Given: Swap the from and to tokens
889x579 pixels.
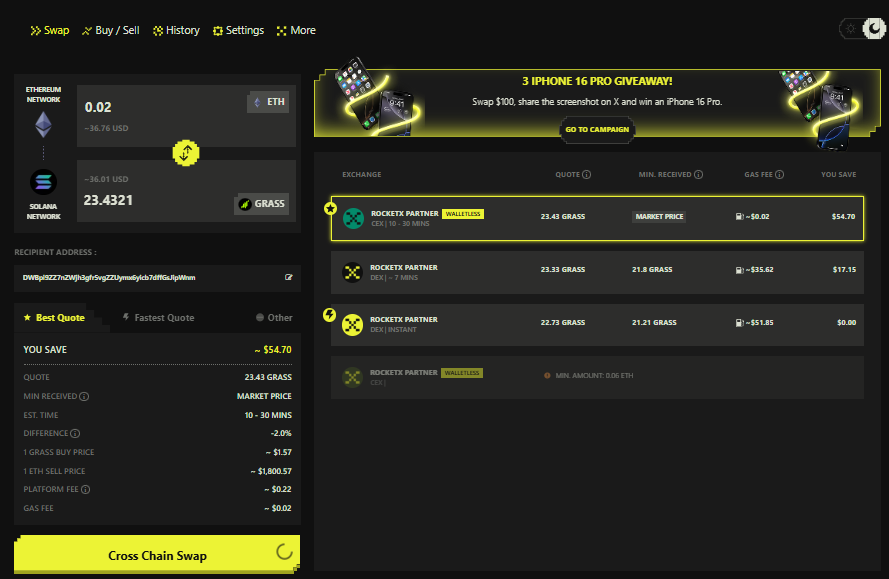Looking at the screenshot, I should (186, 153).
